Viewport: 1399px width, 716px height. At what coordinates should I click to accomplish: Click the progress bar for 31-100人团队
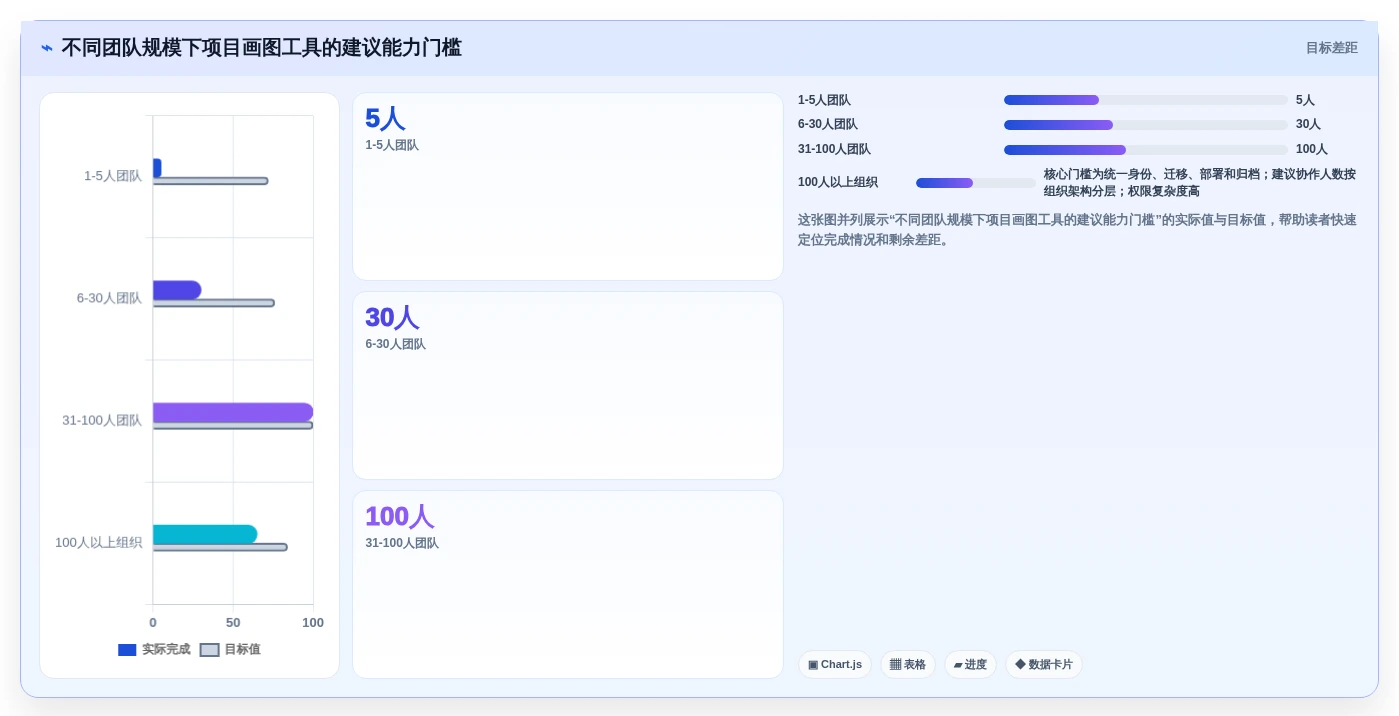(x=1145, y=150)
